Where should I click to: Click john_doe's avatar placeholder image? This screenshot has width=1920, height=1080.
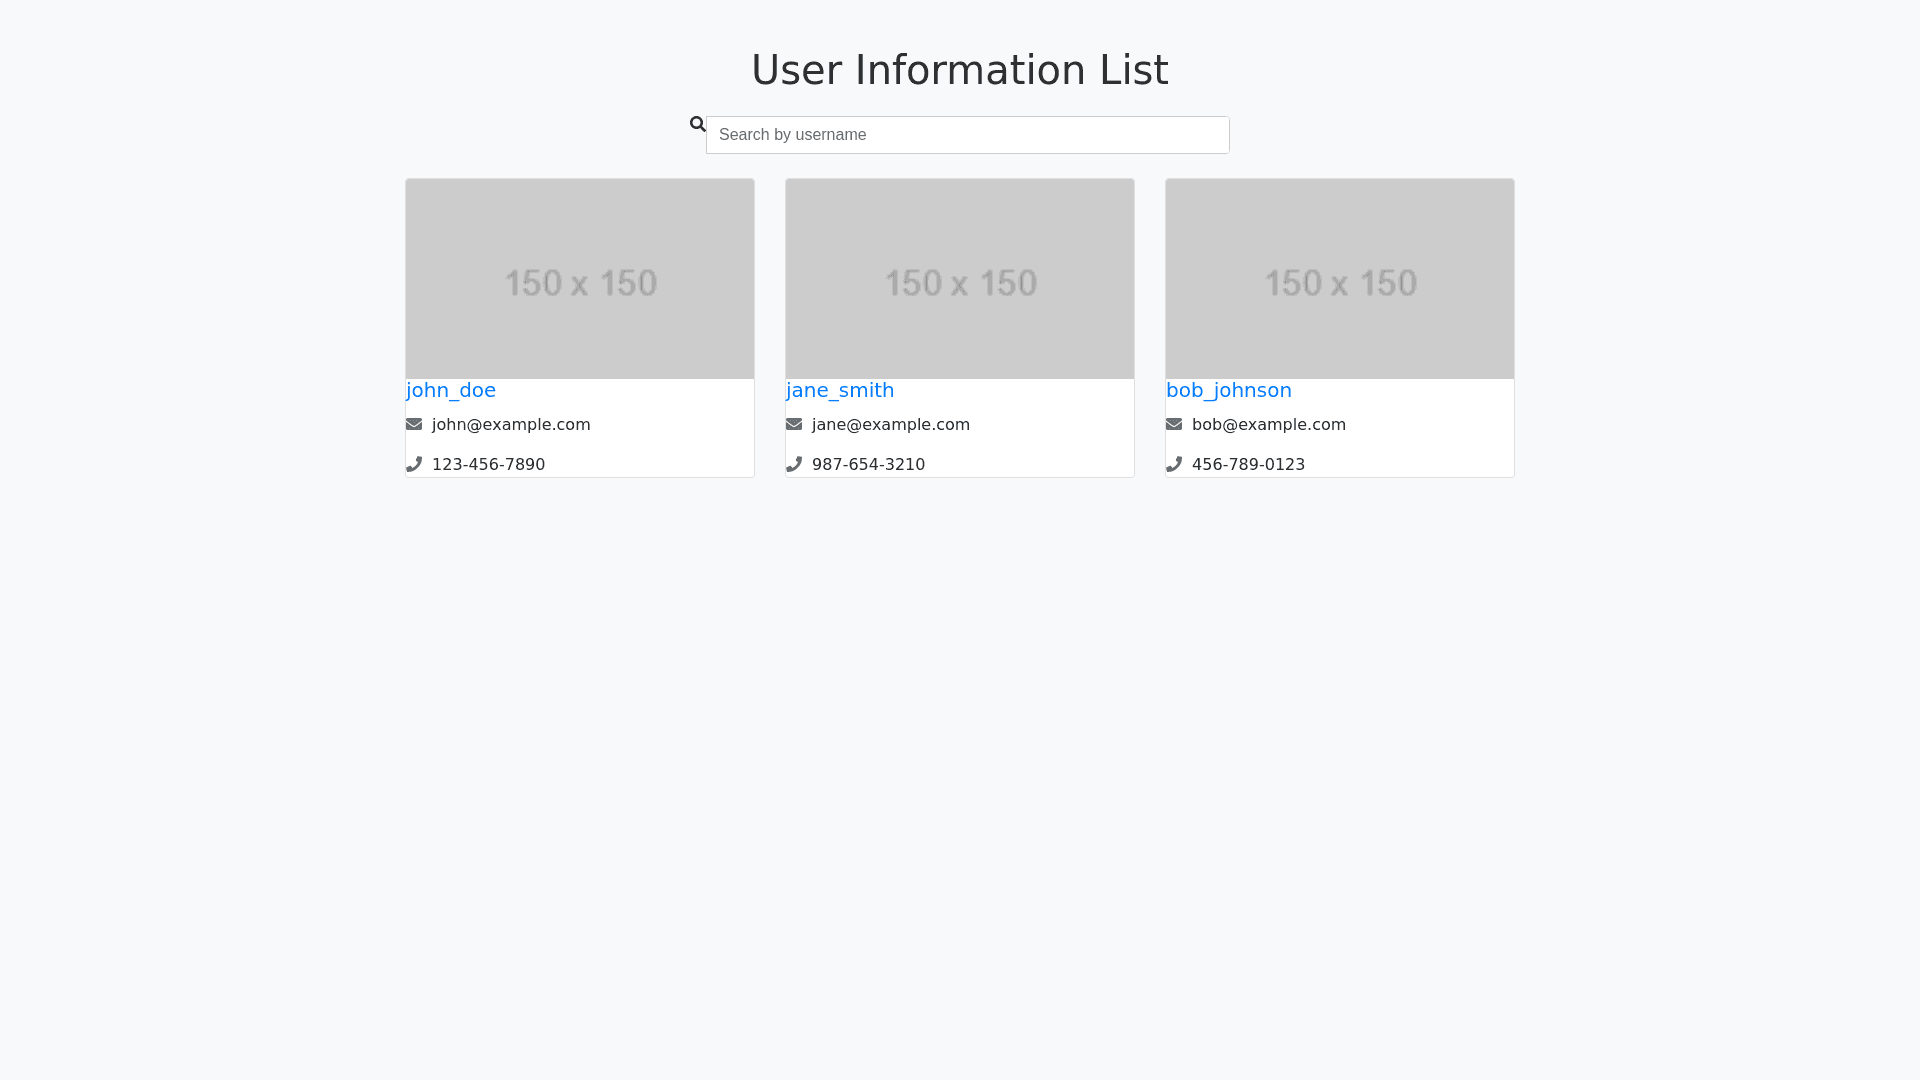(580, 279)
